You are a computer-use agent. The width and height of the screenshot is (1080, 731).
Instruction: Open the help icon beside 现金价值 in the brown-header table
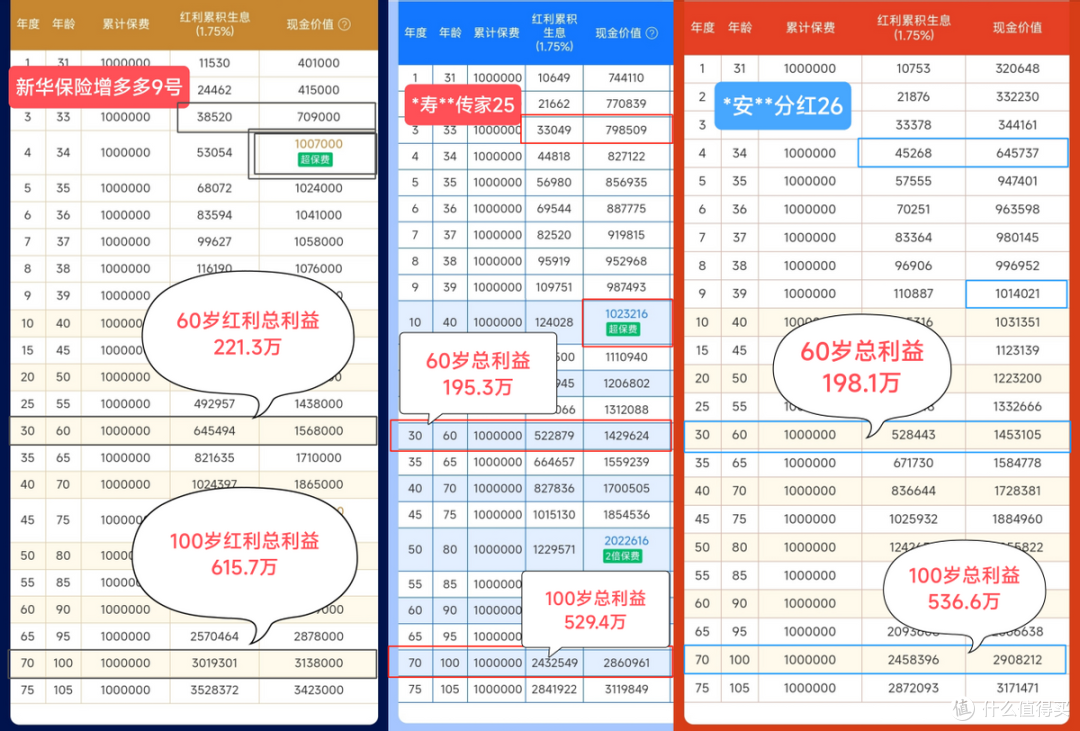[344, 24]
